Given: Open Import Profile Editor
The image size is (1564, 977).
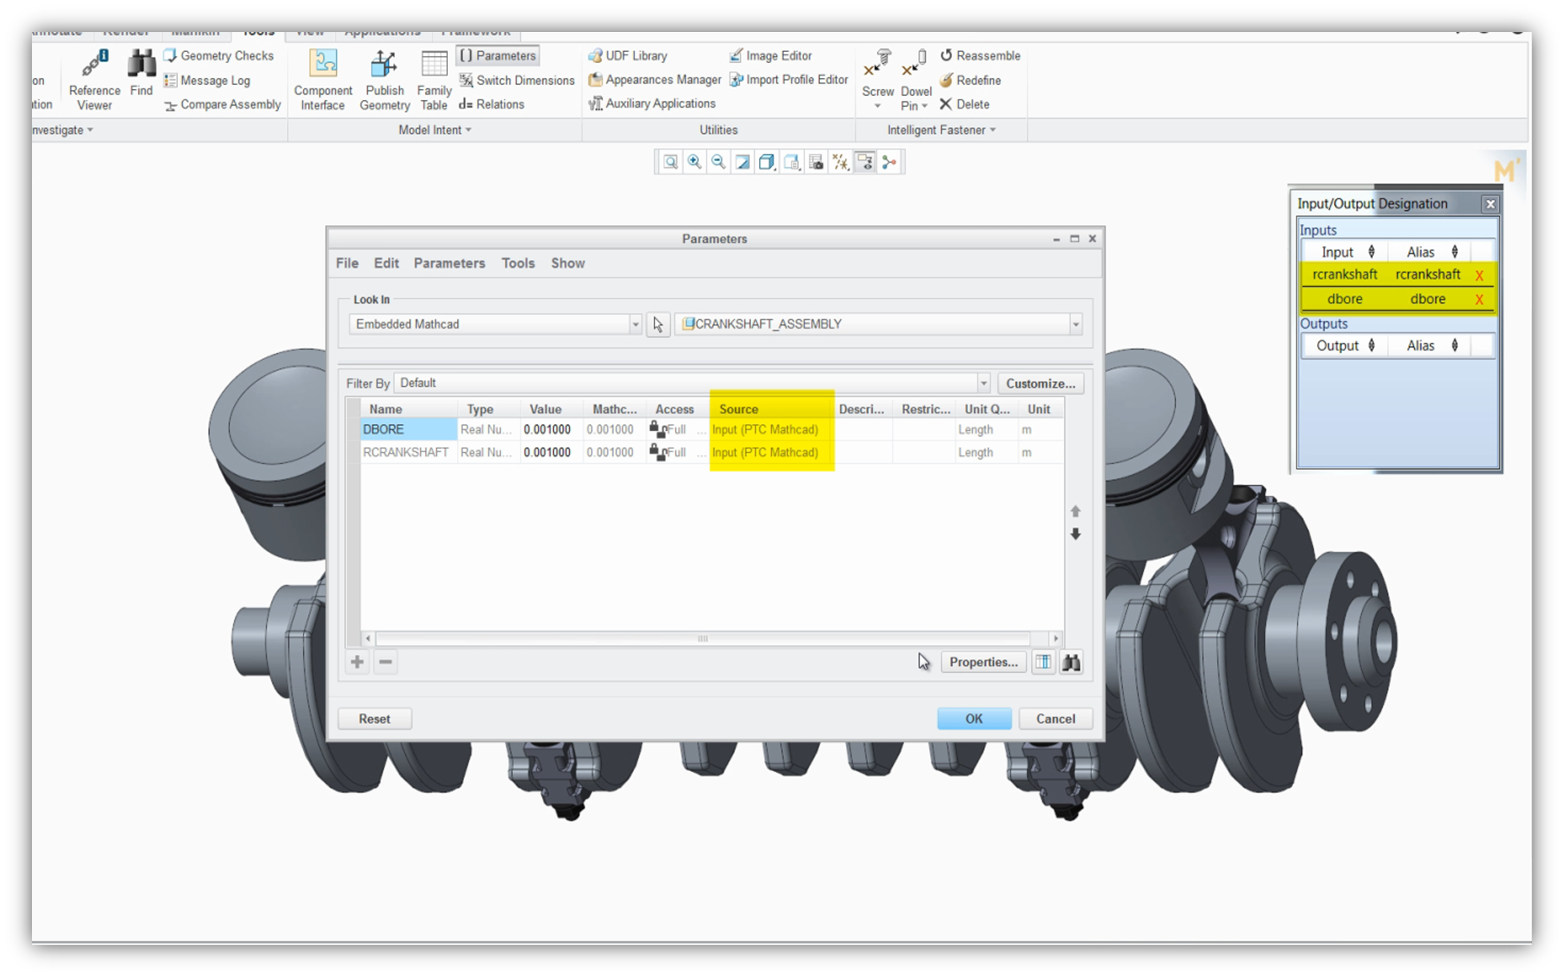Looking at the screenshot, I should tap(788, 80).
